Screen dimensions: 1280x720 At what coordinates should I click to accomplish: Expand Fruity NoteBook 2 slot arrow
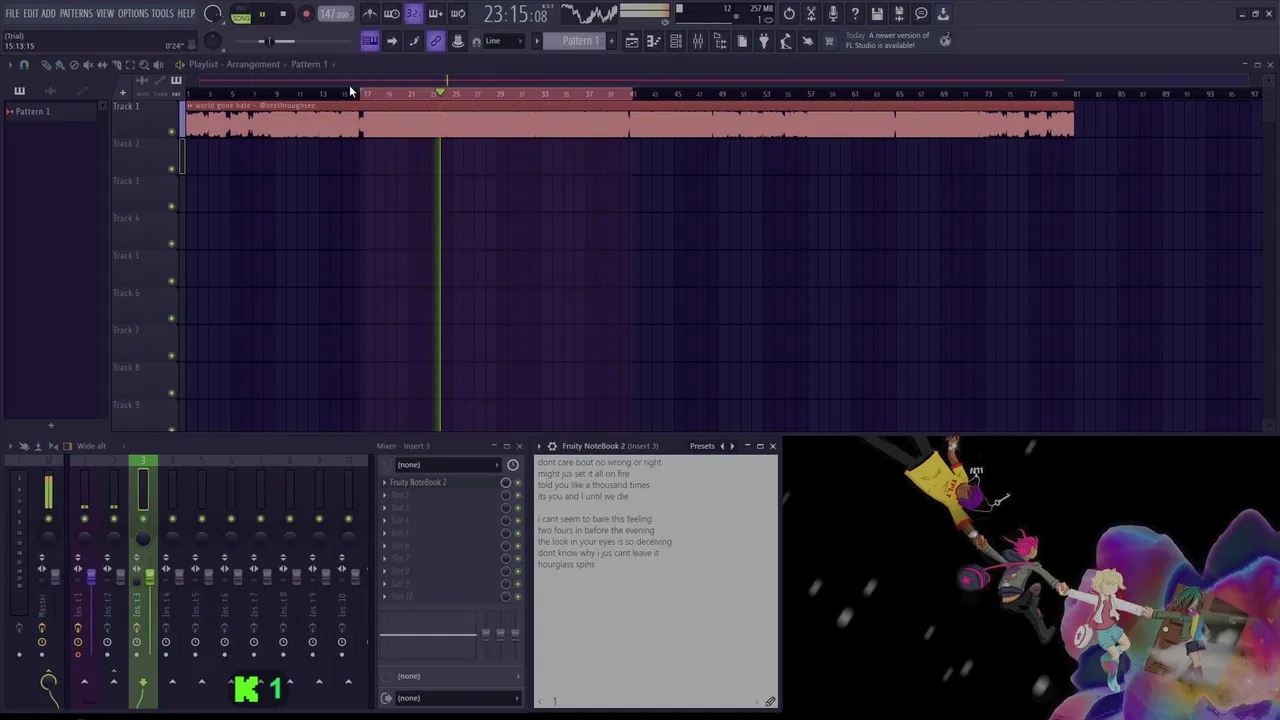385,483
